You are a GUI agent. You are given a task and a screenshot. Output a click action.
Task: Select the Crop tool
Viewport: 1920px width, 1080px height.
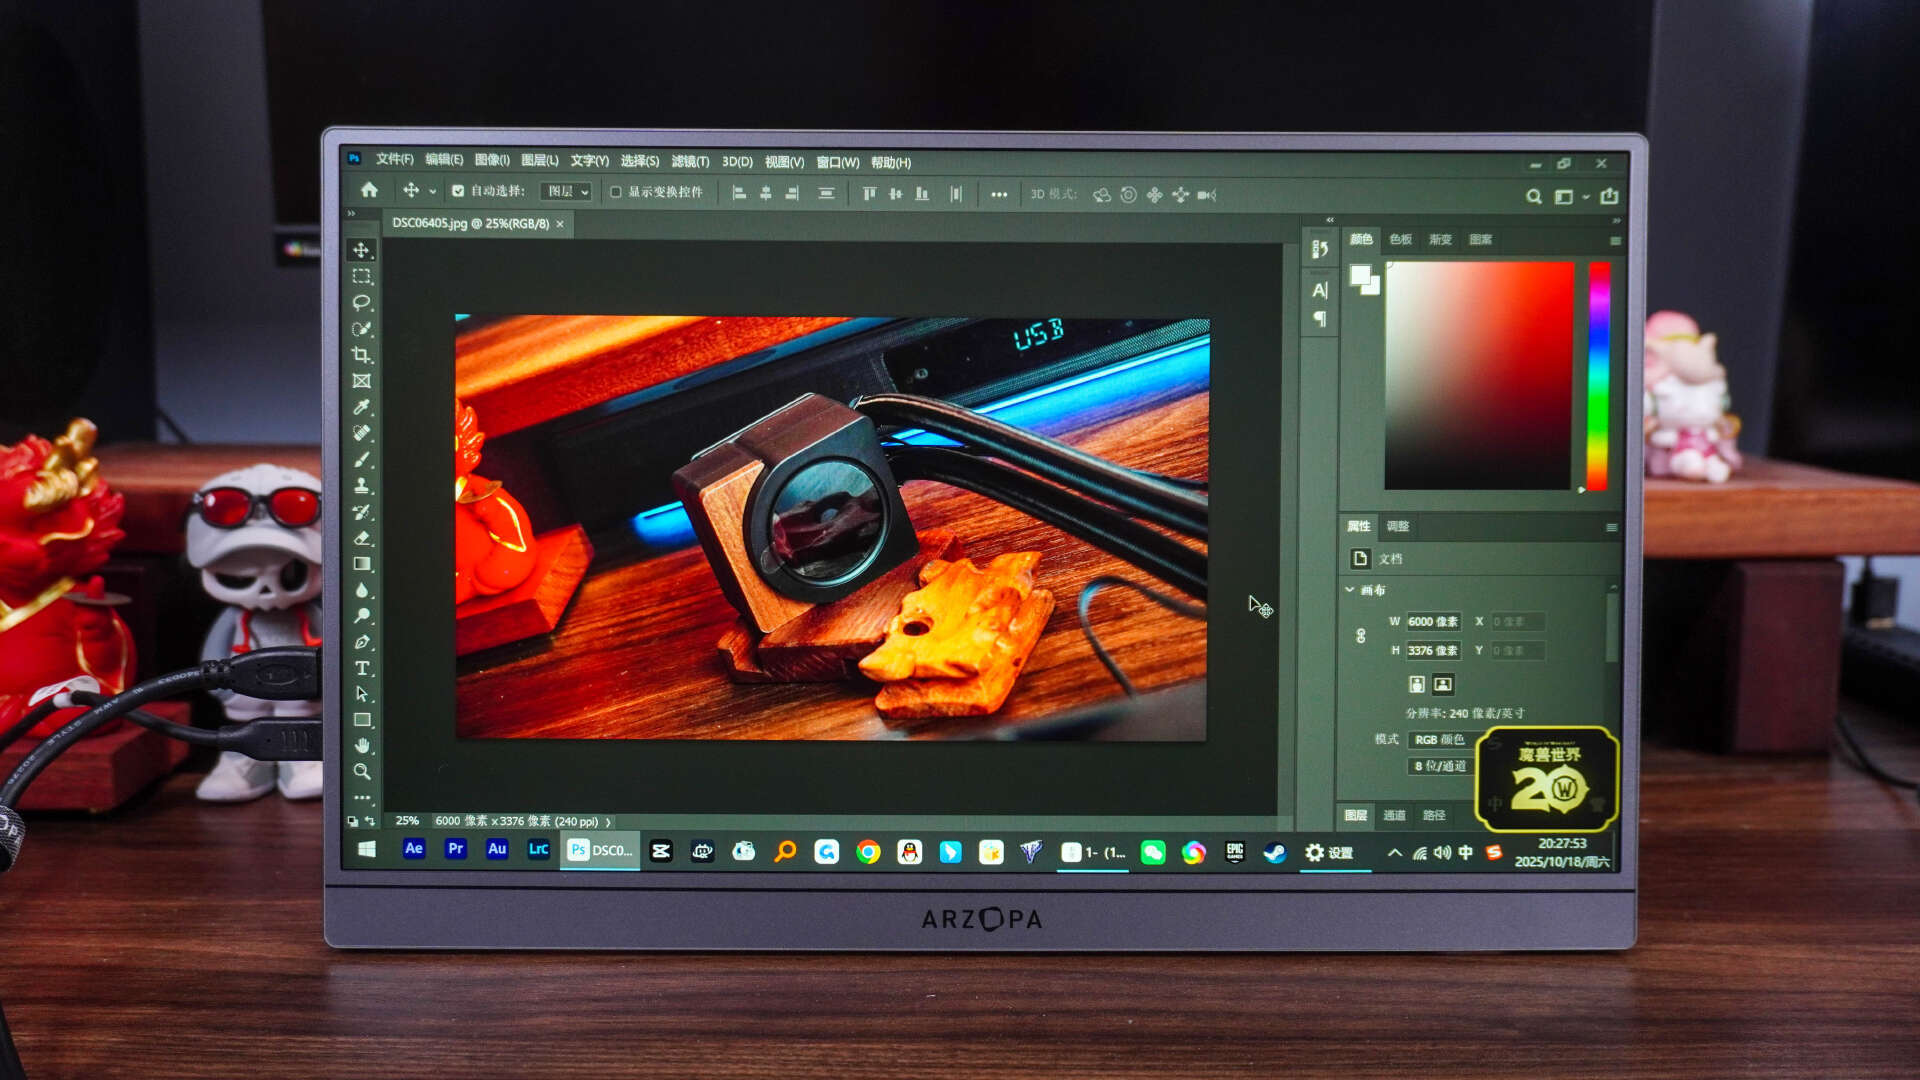click(x=361, y=355)
